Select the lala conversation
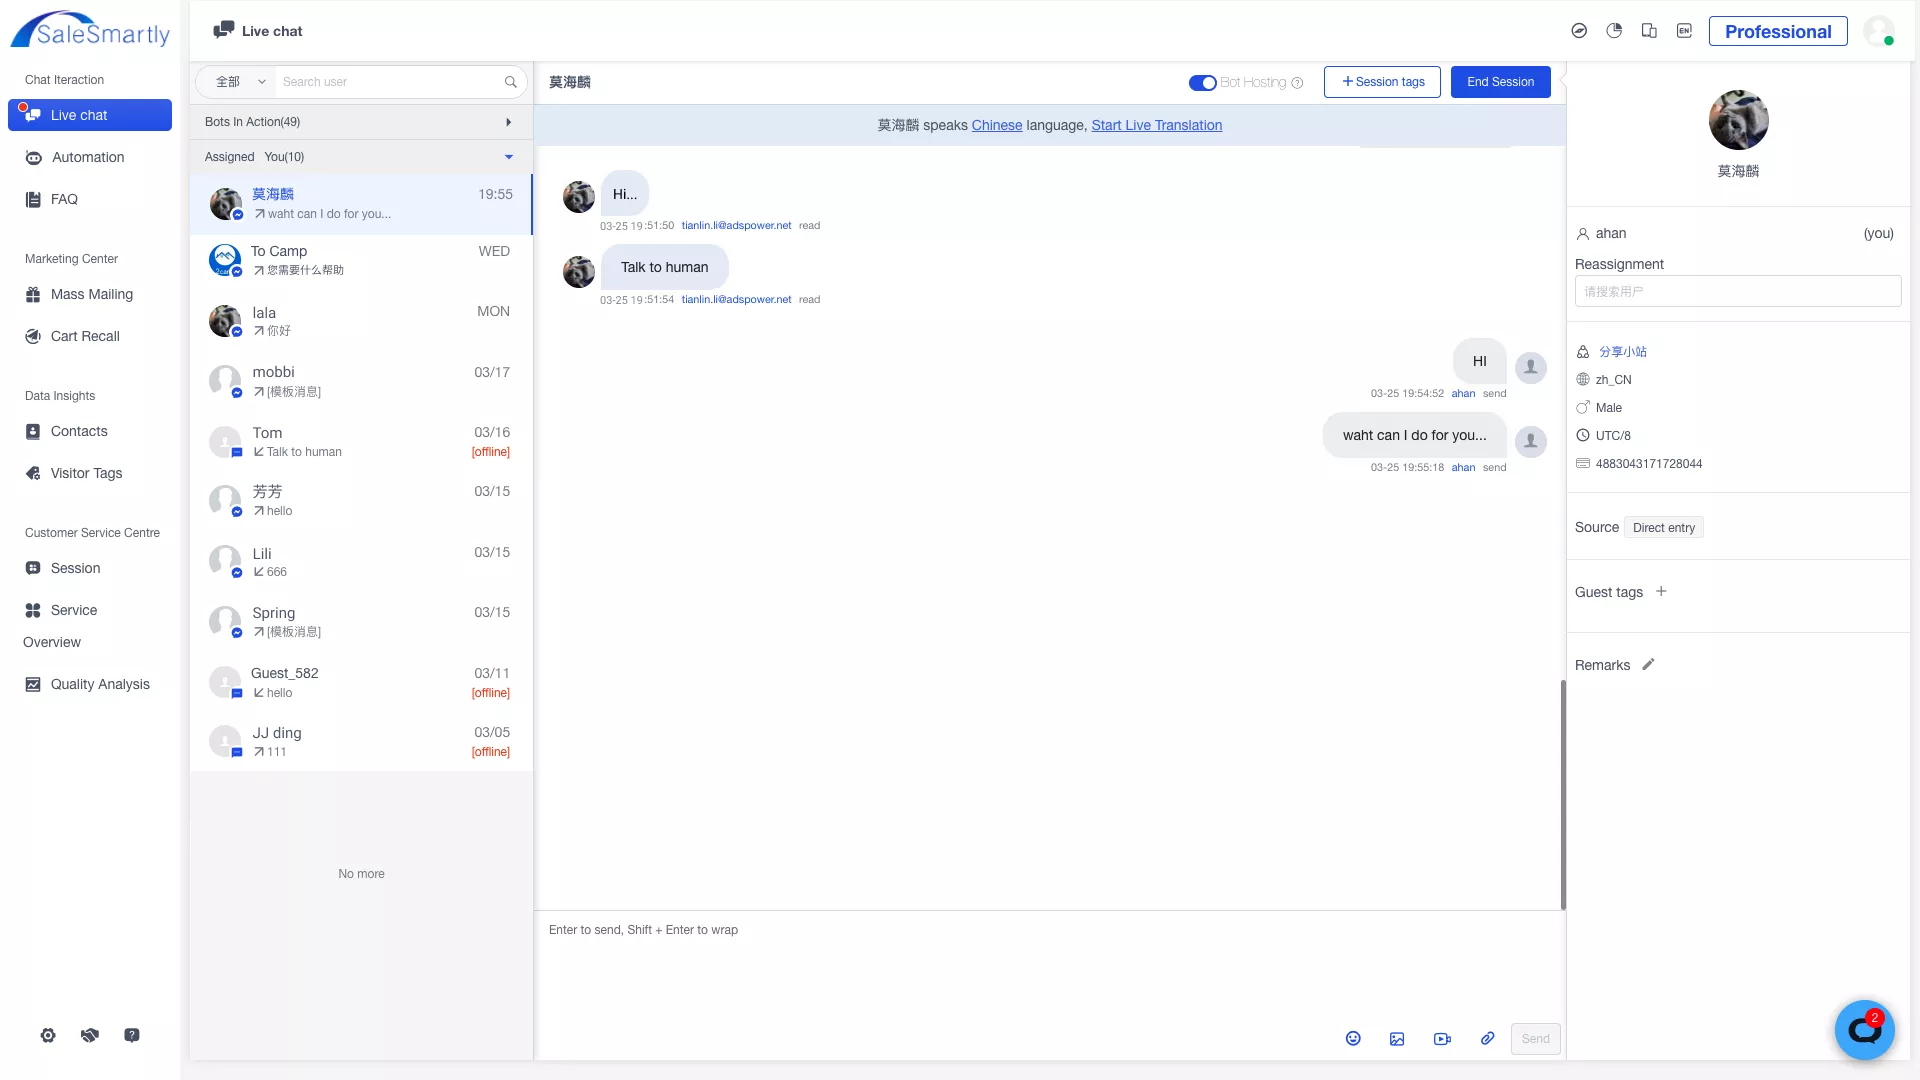The height and width of the screenshot is (1080, 1920). 360,321
